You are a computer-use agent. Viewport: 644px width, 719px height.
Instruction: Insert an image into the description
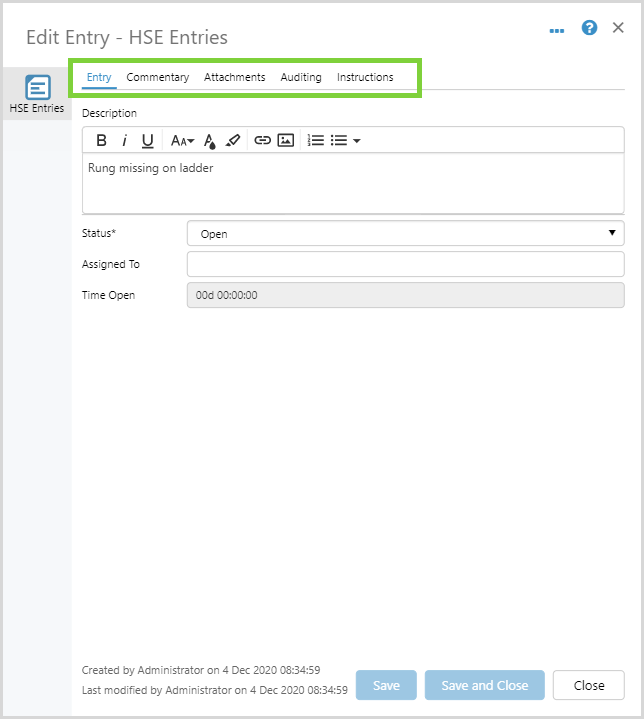coord(285,141)
